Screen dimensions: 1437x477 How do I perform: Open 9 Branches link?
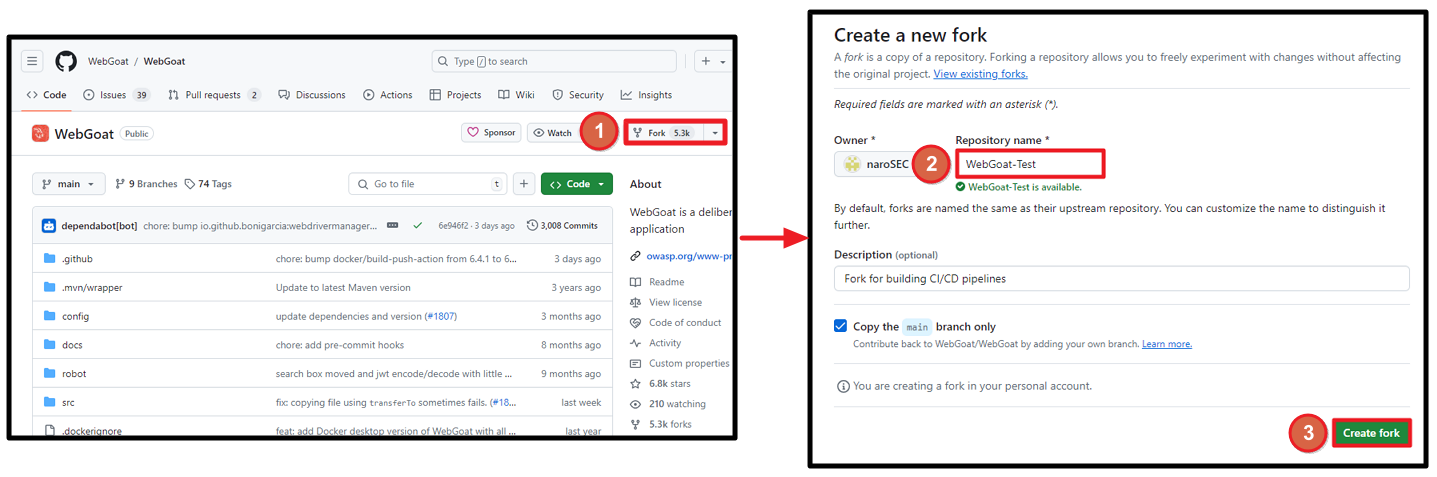(146, 184)
